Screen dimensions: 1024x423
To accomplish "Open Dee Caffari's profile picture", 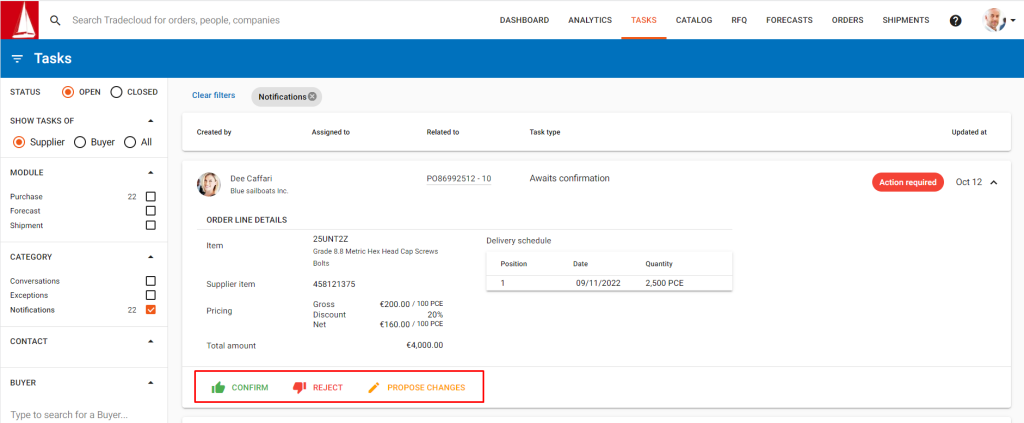I will 209,184.
